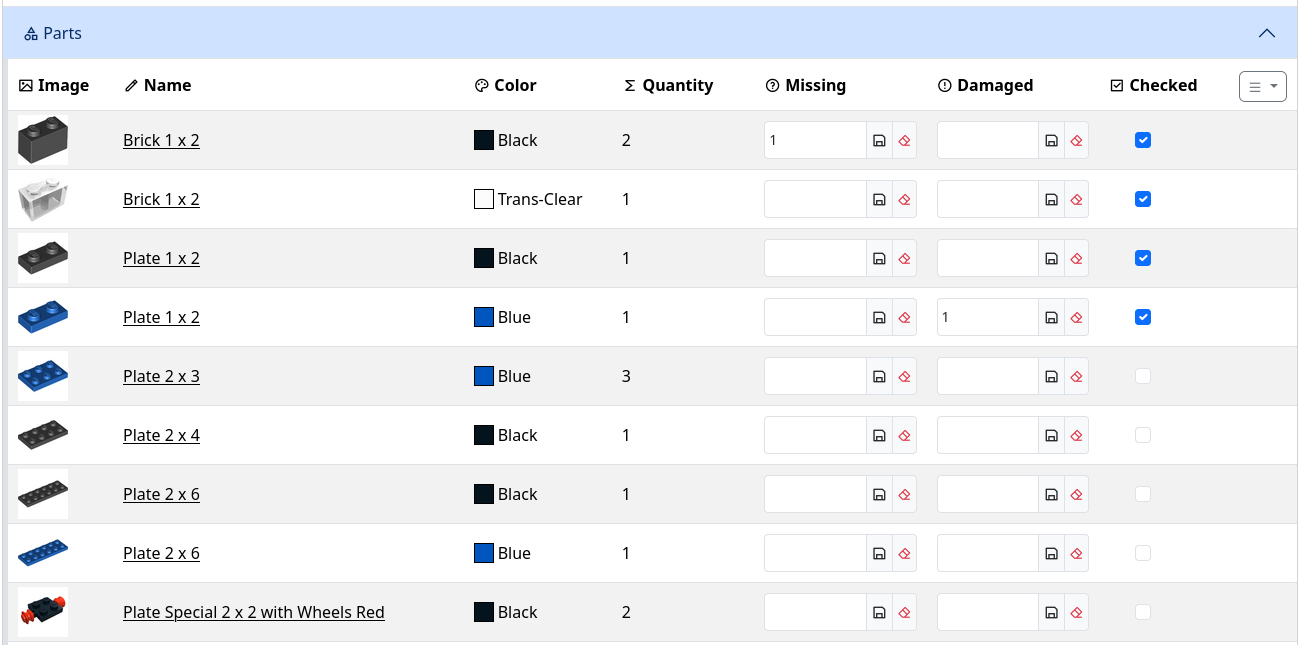
Task: Click the Trans-Clear Brick 1 x 2 thumbnail
Action: pyautogui.click(x=43, y=200)
